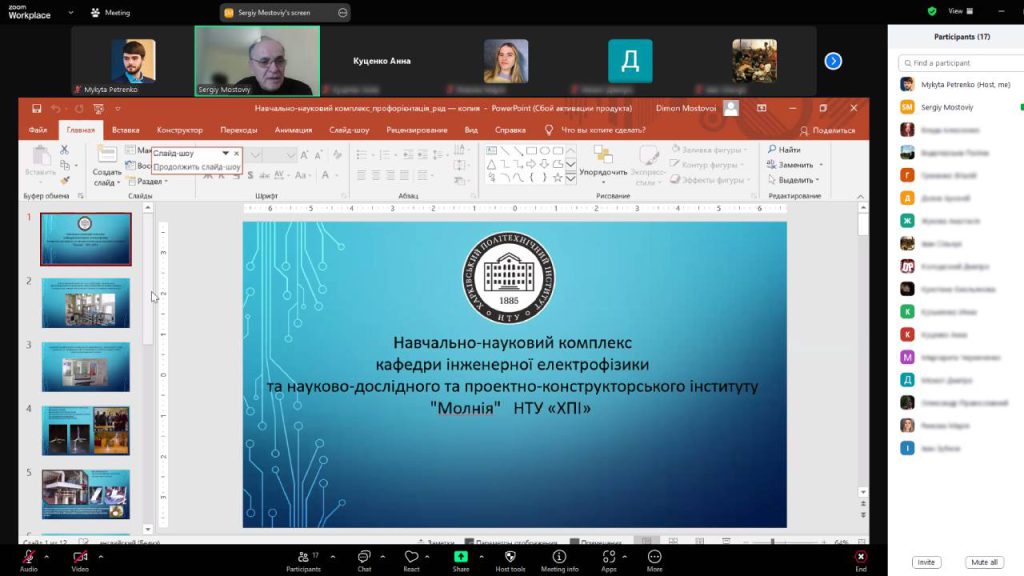The height and width of the screenshot is (576, 1024).
Task: Open Meeting info
Action: [559, 557]
